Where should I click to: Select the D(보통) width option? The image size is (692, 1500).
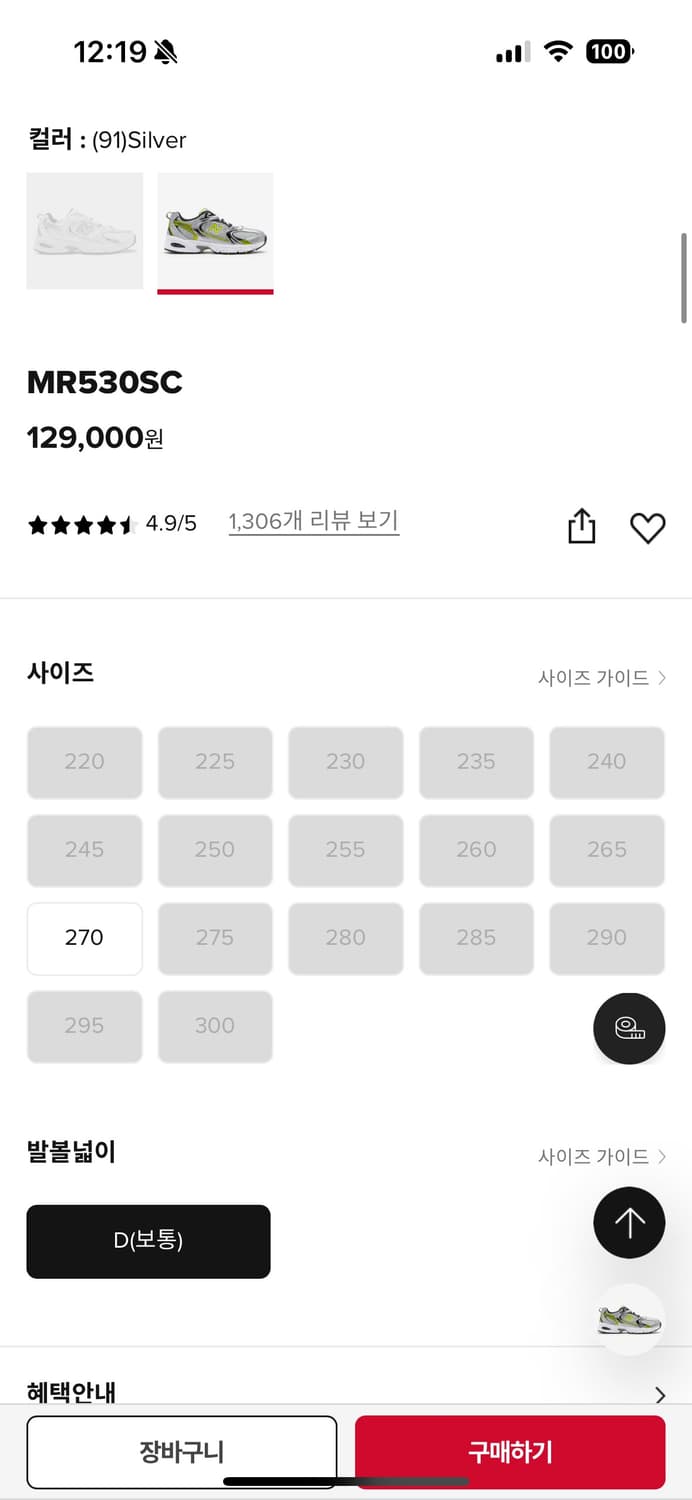(x=148, y=1241)
